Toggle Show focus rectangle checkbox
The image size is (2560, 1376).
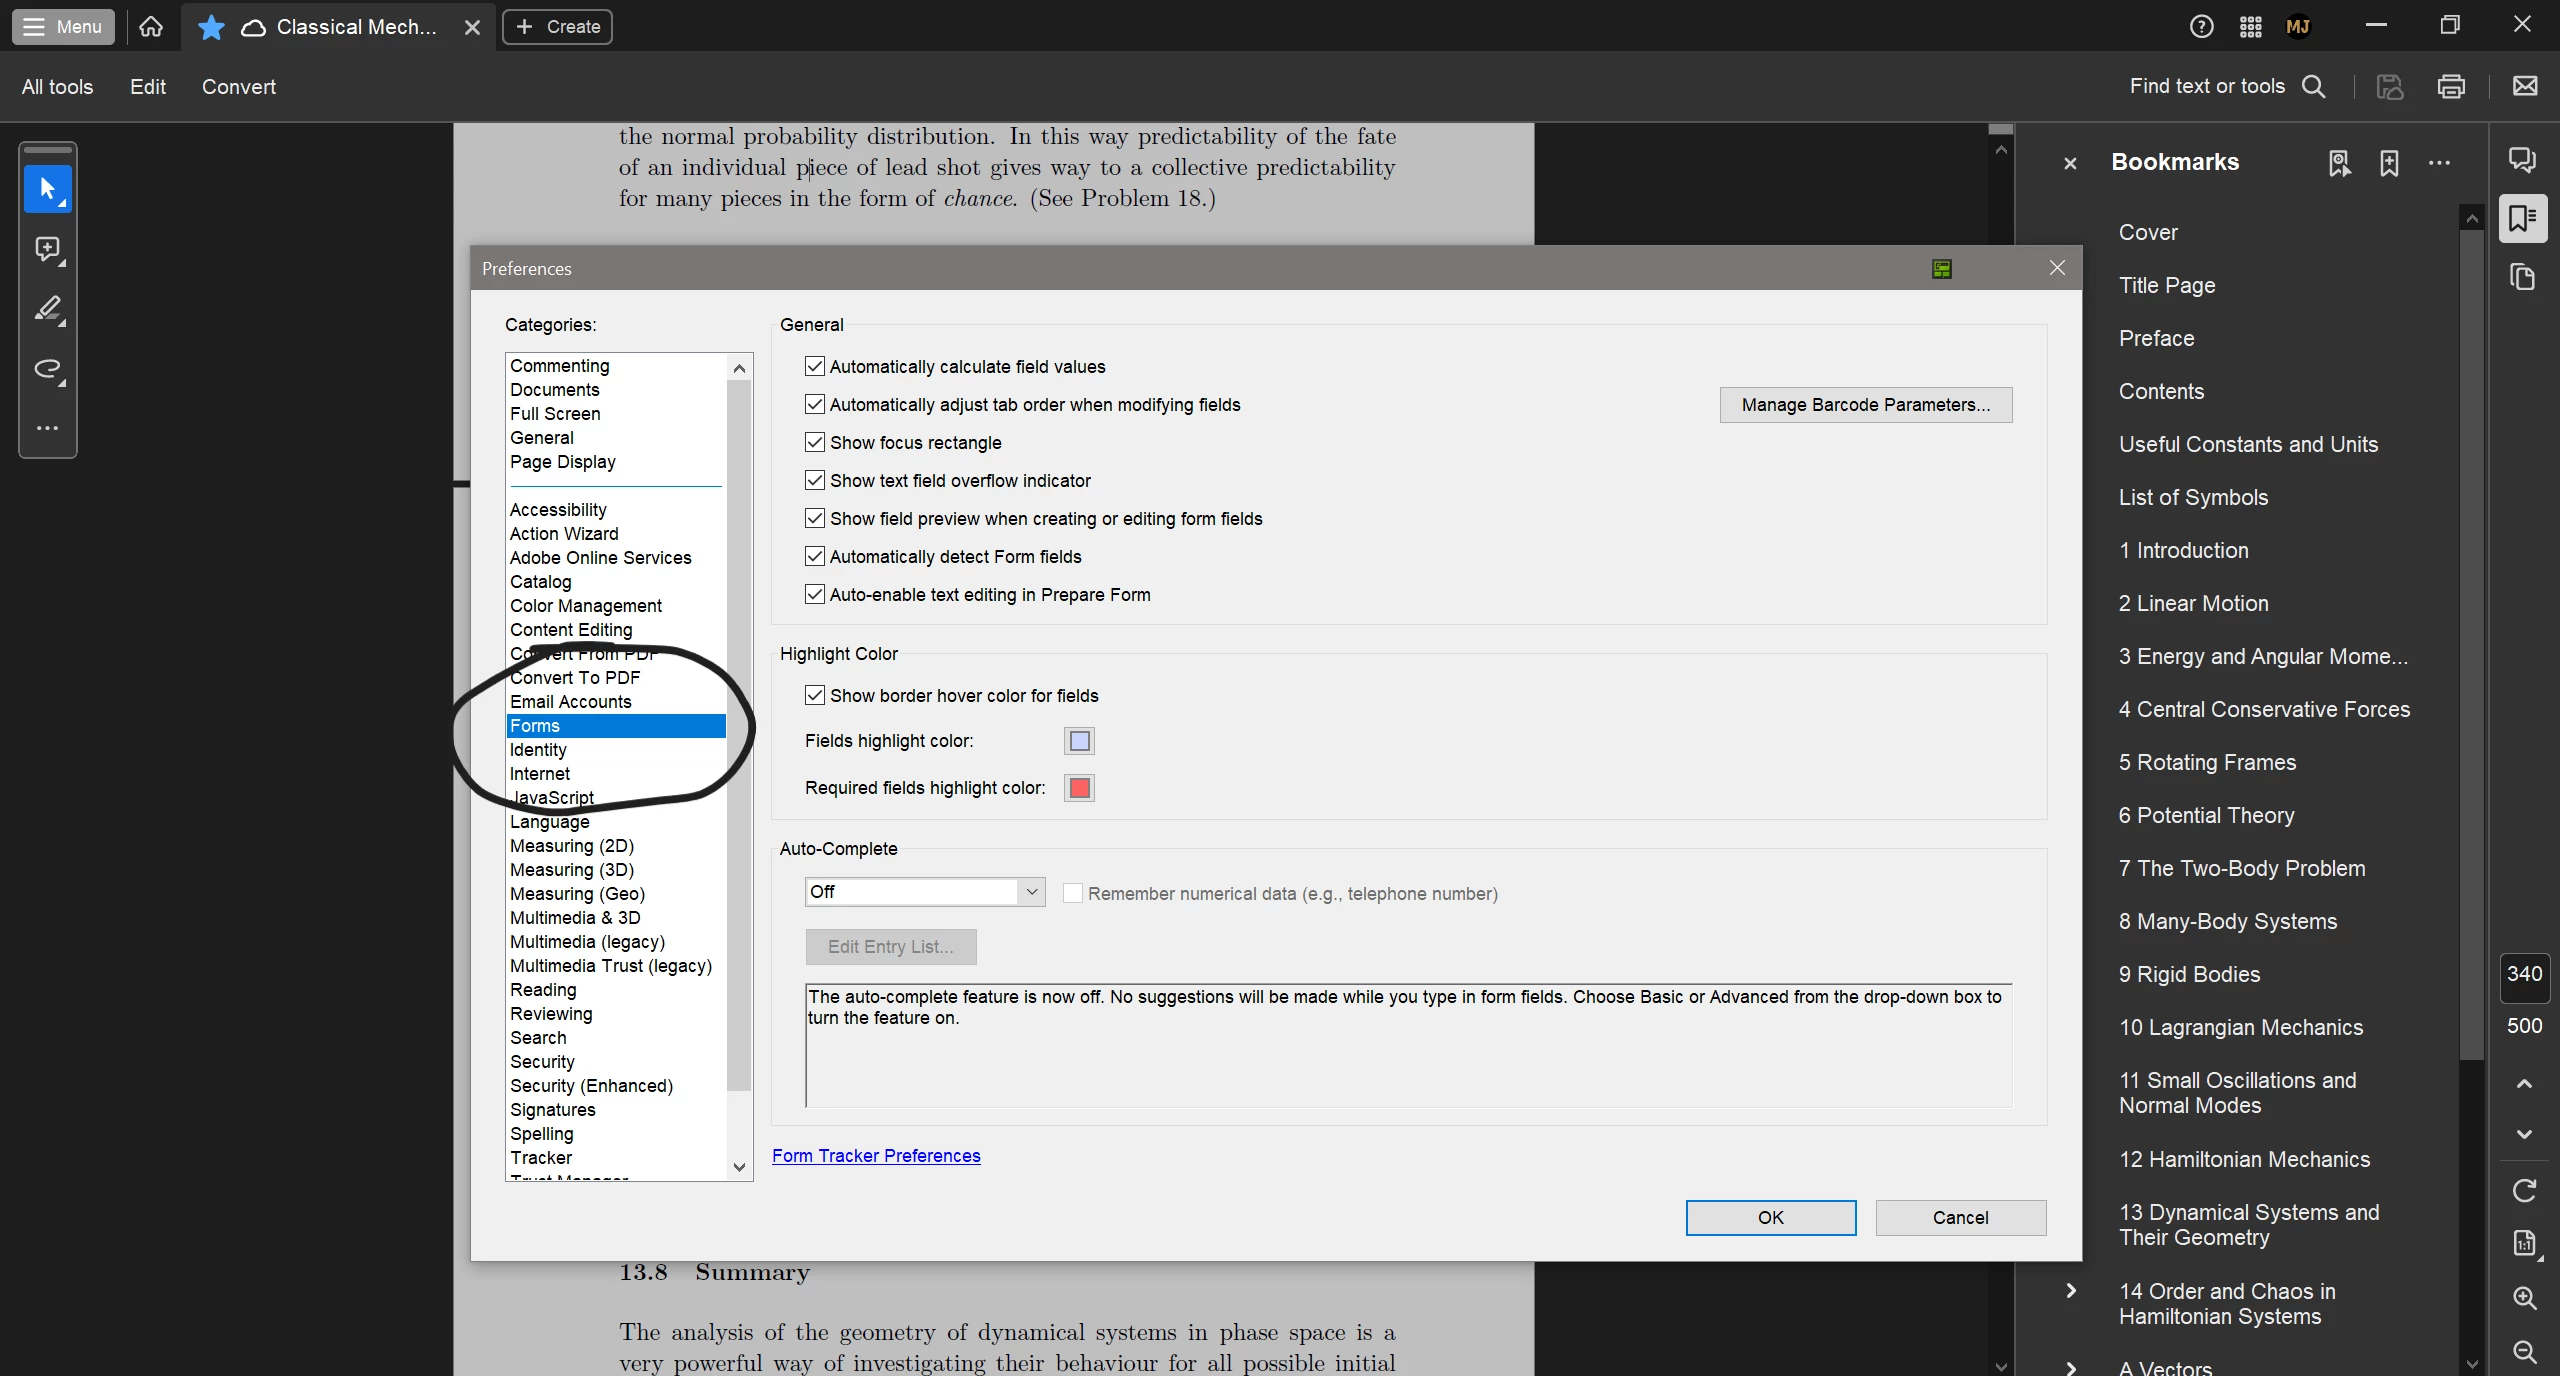pyautogui.click(x=815, y=443)
